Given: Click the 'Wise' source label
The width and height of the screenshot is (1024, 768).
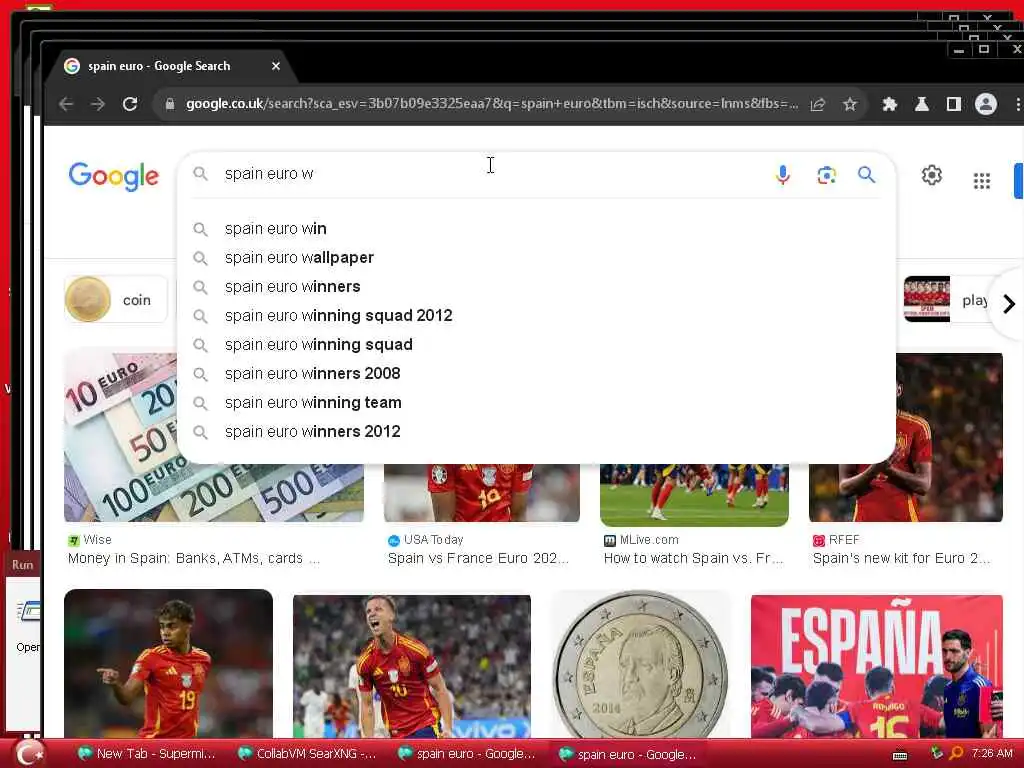Looking at the screenshot, I should [x=97, y=539].
